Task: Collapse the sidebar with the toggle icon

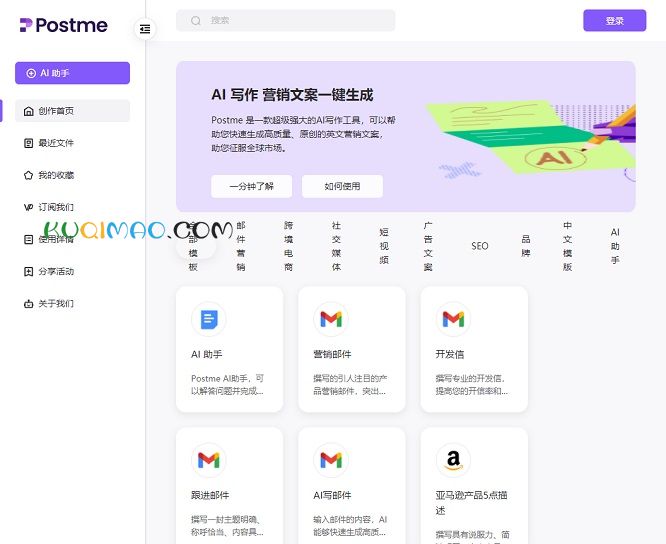Action: click(145, 29)
